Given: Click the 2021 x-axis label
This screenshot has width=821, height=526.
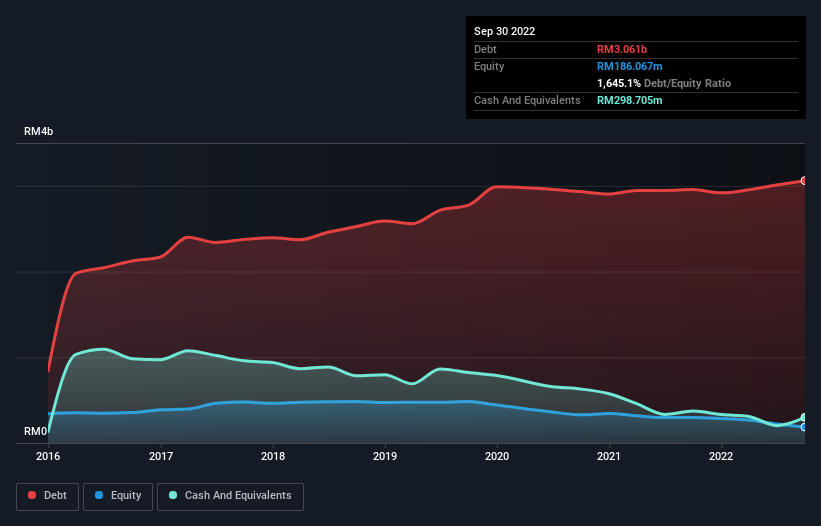Looking at the screenshot, I should click(x=609, y=456).
